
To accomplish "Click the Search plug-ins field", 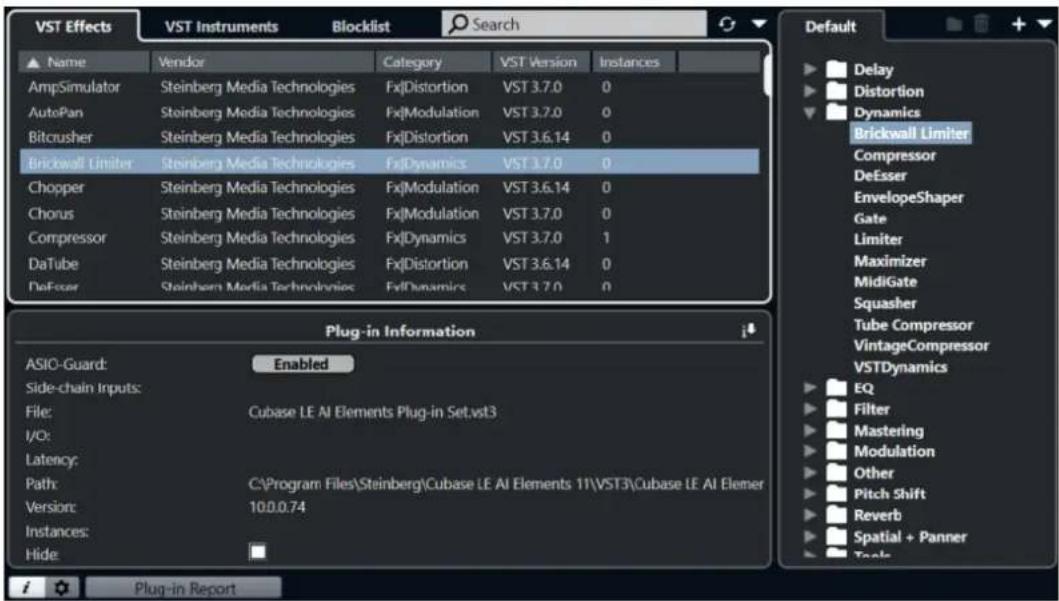I will pos(574,24).
